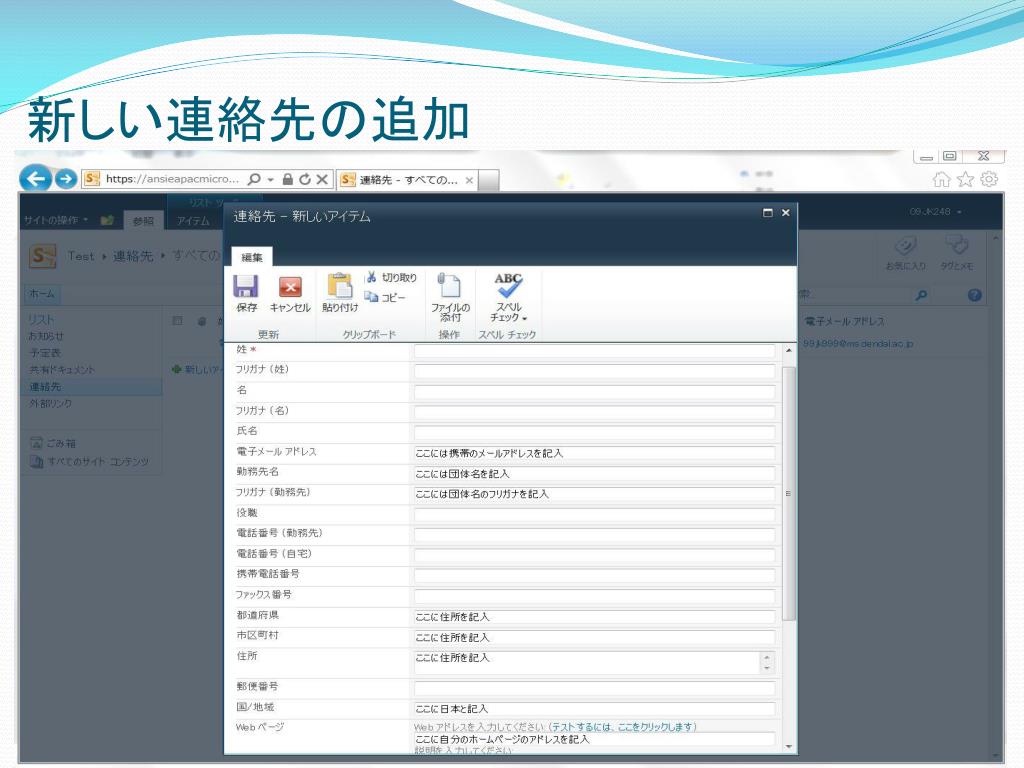This screenshot has width=1024, height=768.
Task: Click the help question mark icon
Action: click(974, 295)
